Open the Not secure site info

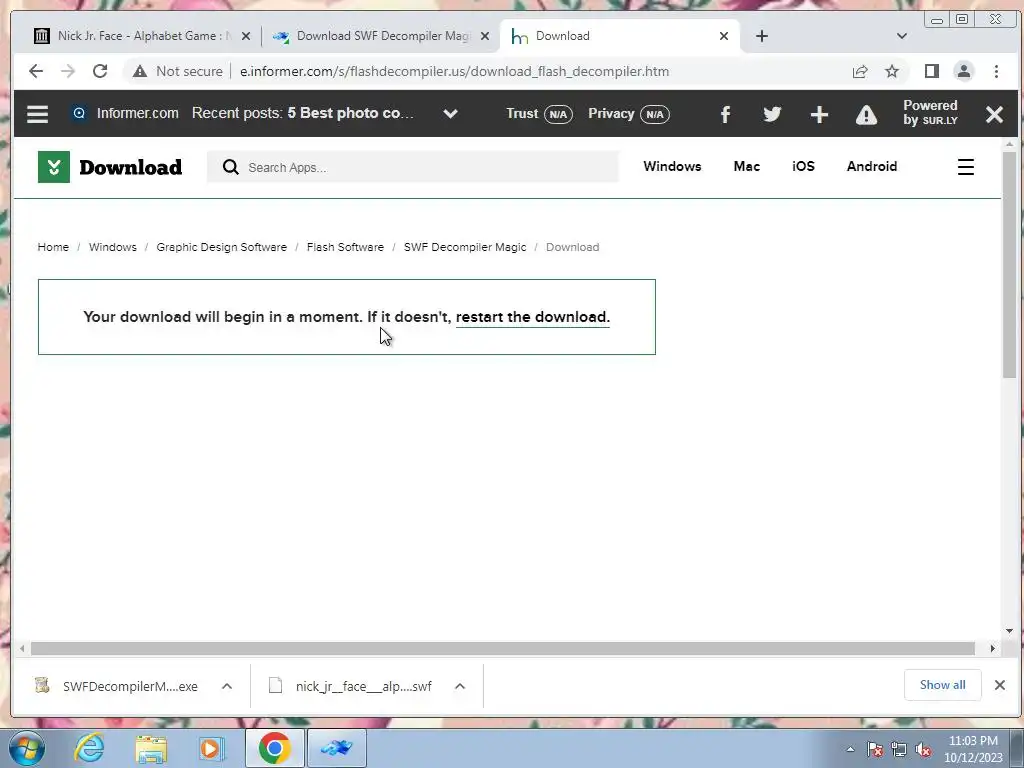click(x=178, y=71)
